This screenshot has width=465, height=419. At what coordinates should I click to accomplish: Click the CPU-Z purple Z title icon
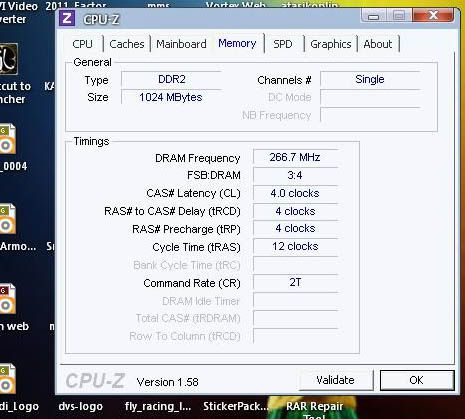[67, 18]
